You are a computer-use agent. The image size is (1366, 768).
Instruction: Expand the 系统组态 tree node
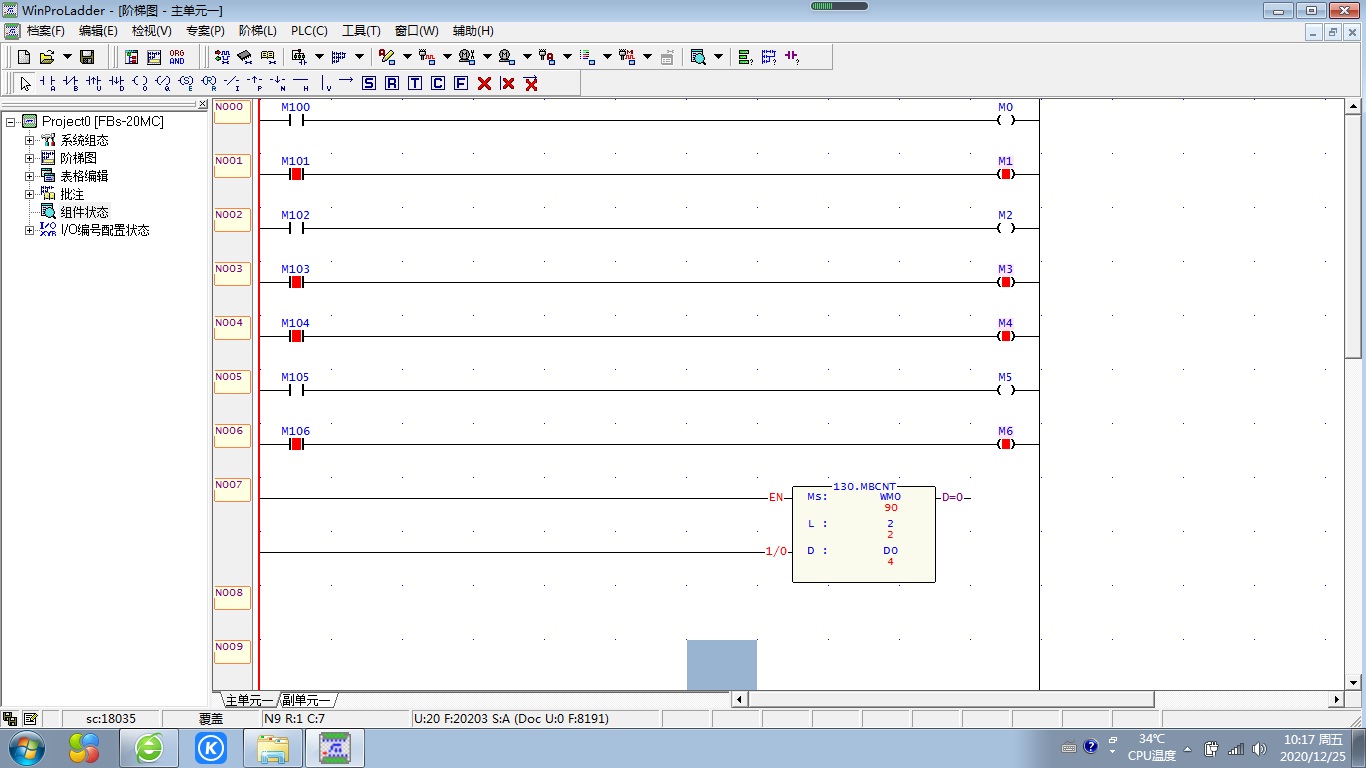point(29,141)
